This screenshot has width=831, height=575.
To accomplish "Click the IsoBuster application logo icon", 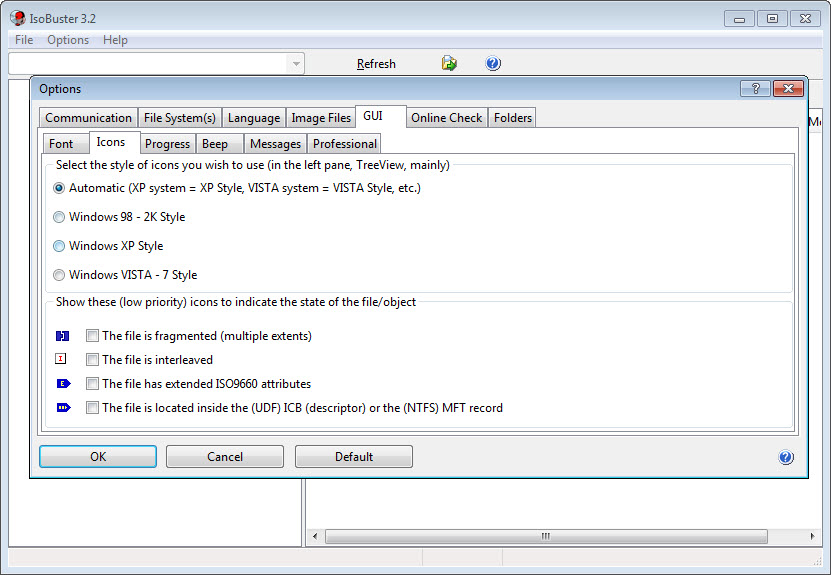I will tap(17, 19).
